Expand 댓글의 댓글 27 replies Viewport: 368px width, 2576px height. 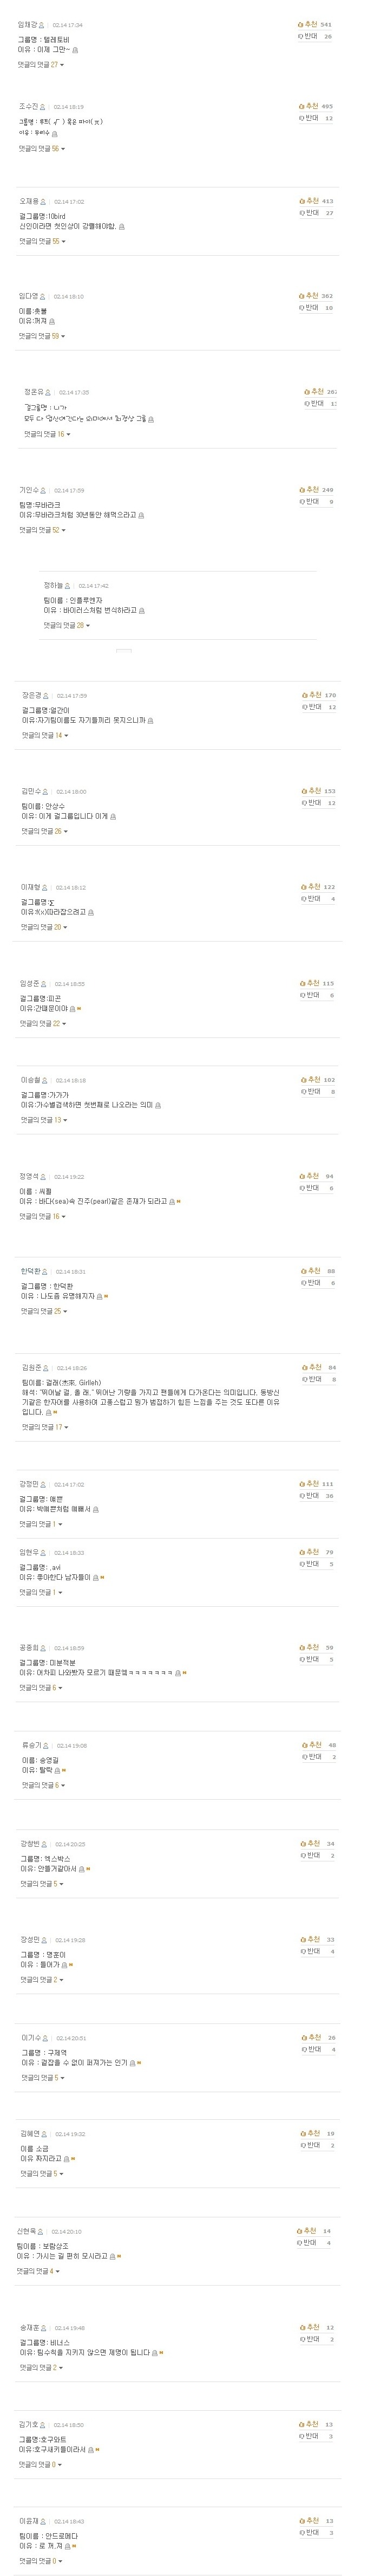click(40, 64)
